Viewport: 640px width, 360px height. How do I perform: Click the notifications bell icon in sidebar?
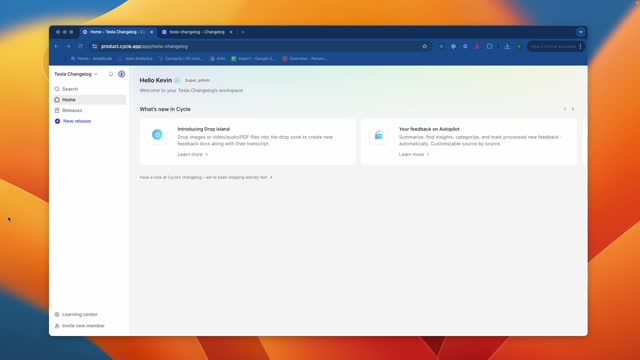point(111,74)
